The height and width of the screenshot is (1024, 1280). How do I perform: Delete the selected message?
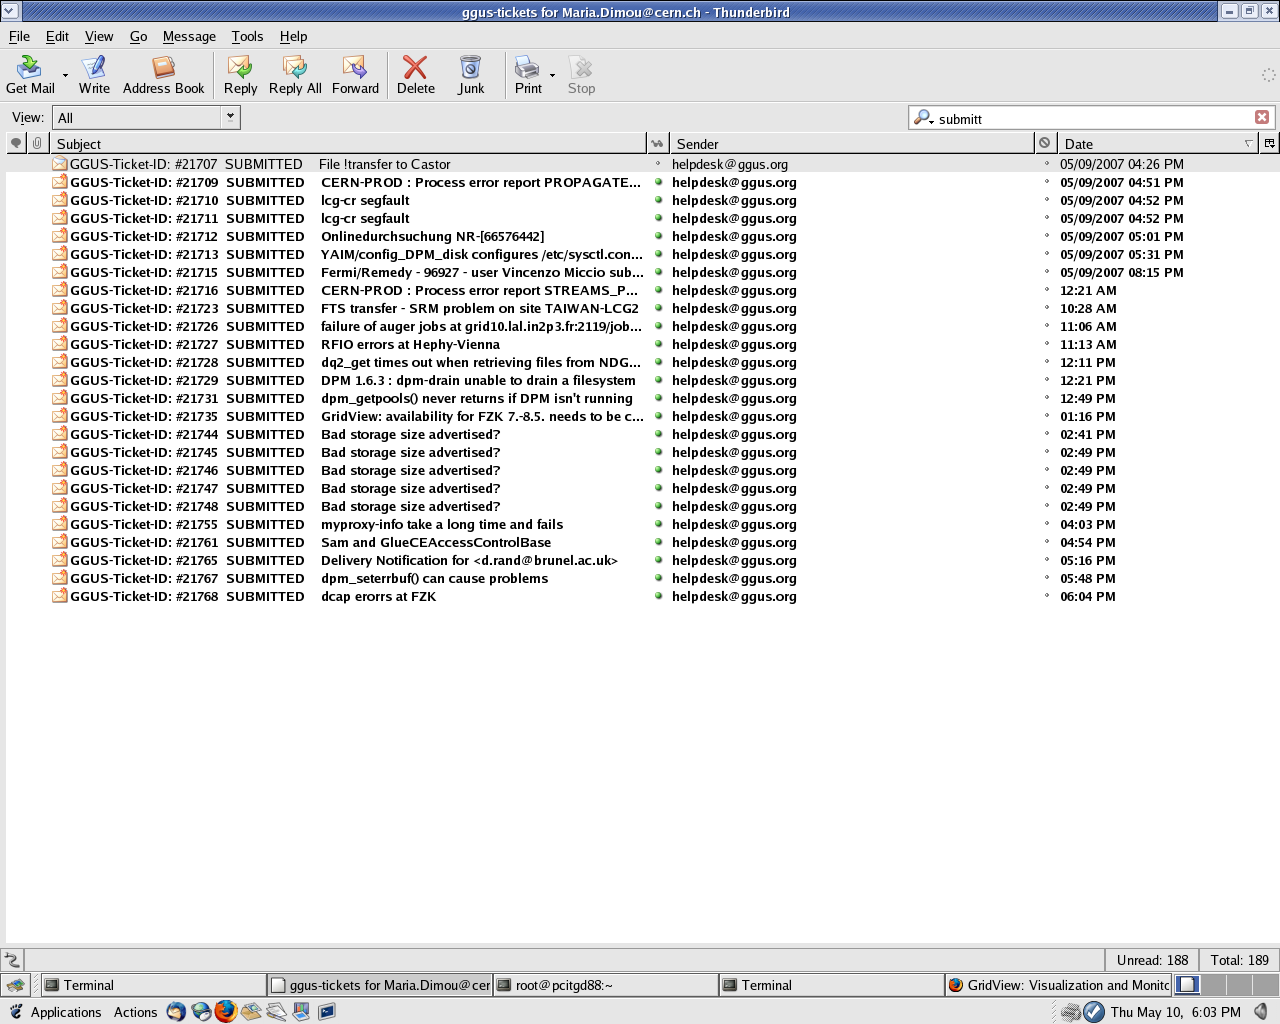(415, 75)
